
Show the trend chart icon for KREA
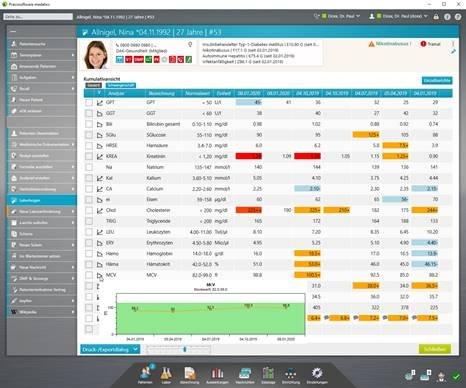point(100,156)
